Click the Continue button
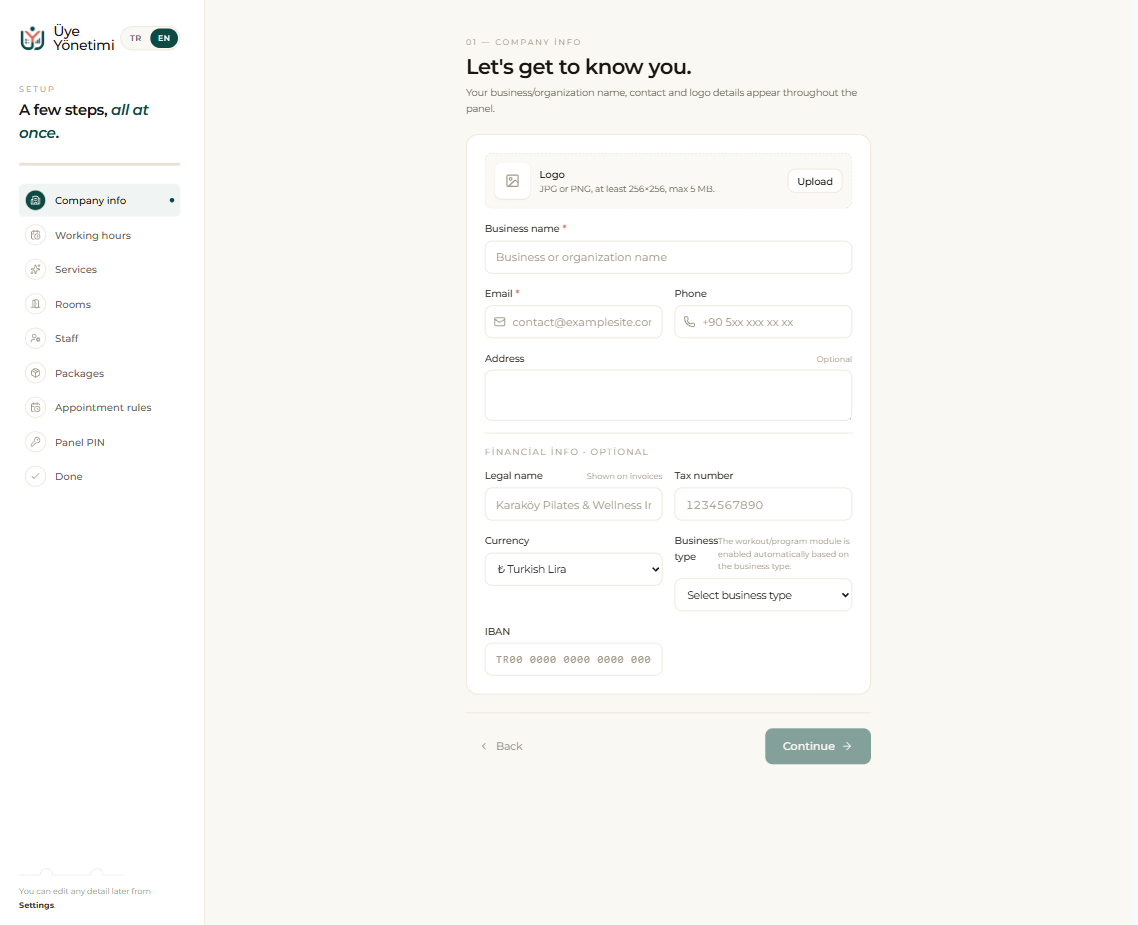The width and height of the screenshot is (1138, 925). pyautogui.click(x=818, y=746)
